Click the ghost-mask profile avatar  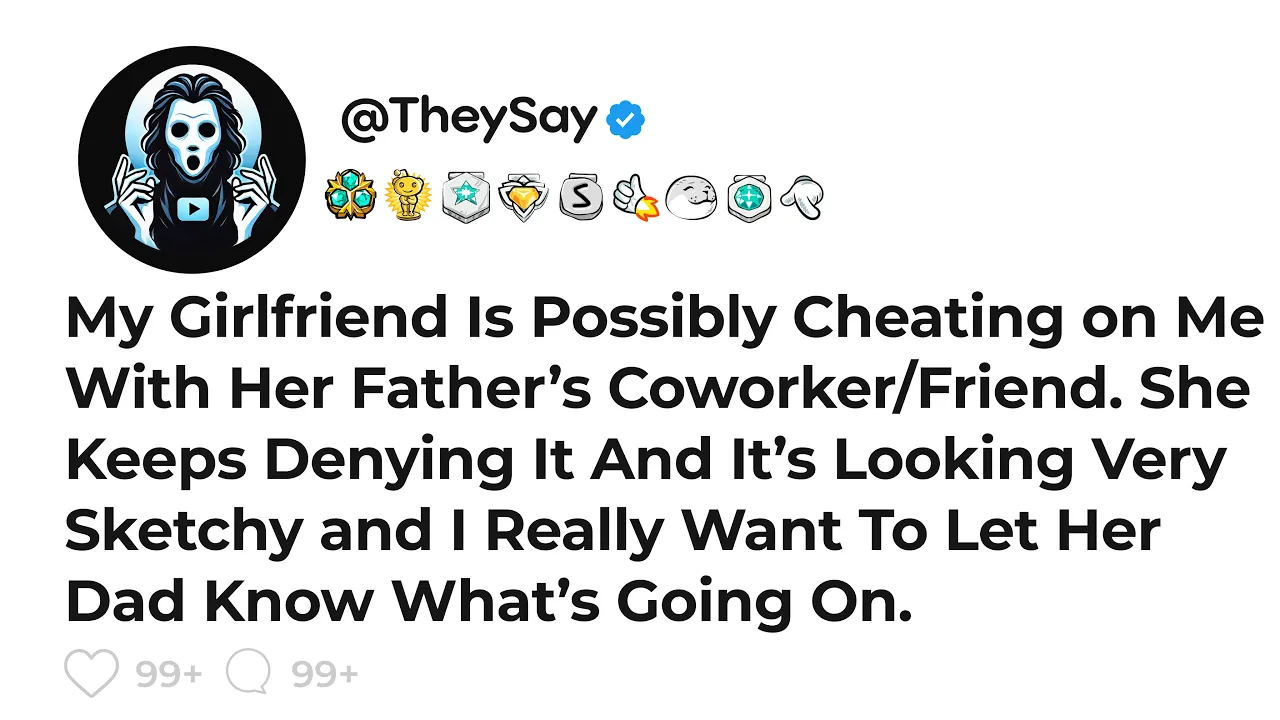(x=191, y=158)
